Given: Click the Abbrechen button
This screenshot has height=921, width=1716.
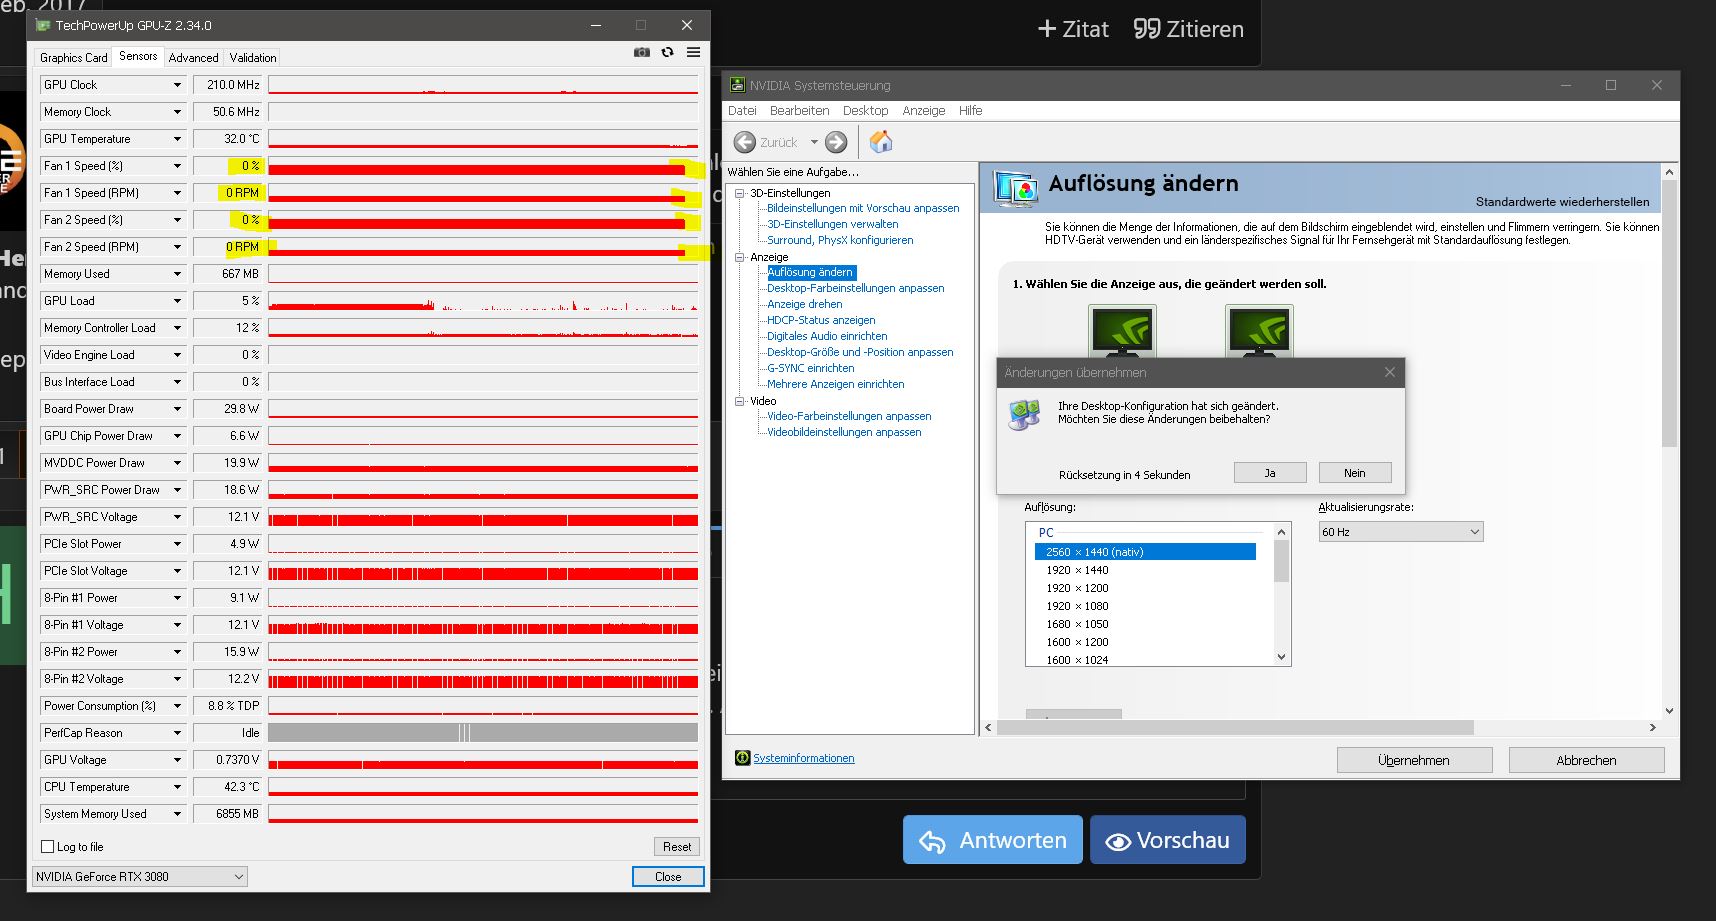Looking at the screenshot, I should point(1586,760).
